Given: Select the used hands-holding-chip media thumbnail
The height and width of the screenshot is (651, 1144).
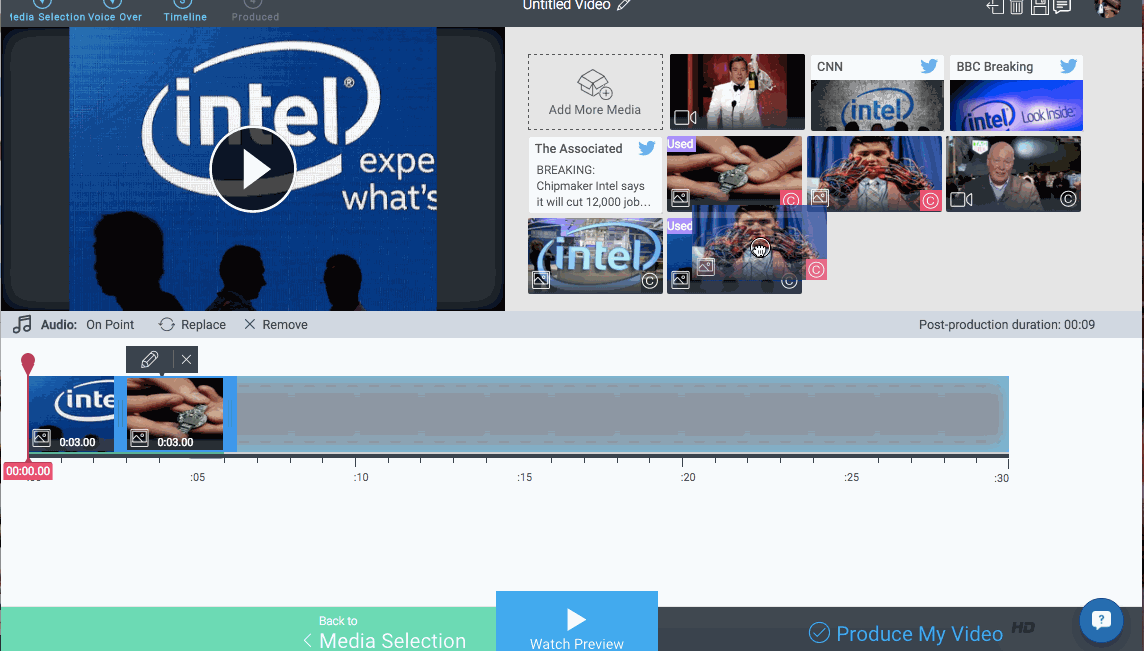Looking at the screenshot, I should pyautogui.click(x=734, y=174).
